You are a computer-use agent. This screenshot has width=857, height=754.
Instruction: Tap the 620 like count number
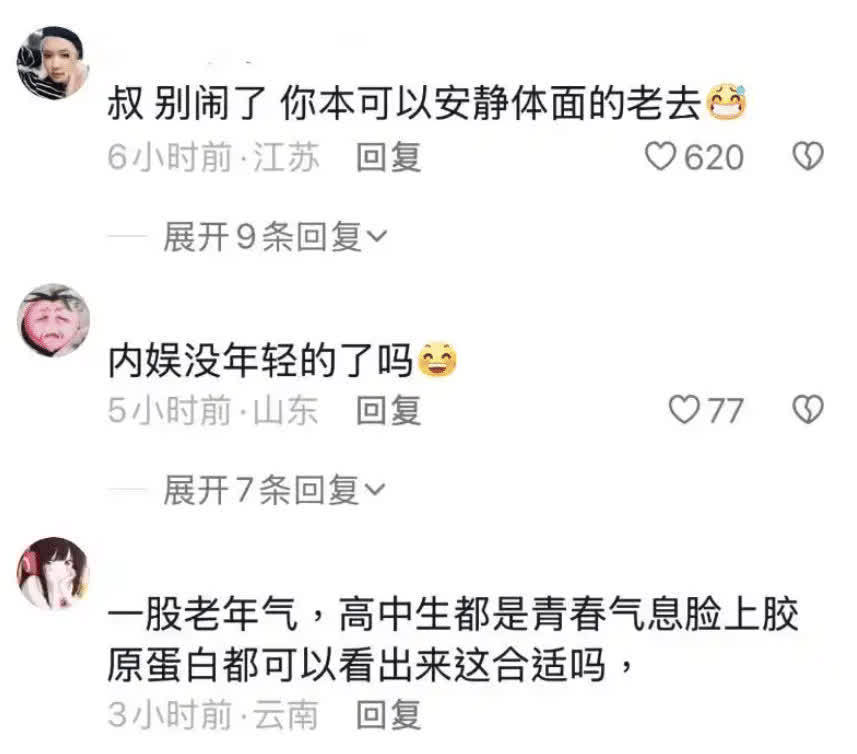[x=714, y=158]
